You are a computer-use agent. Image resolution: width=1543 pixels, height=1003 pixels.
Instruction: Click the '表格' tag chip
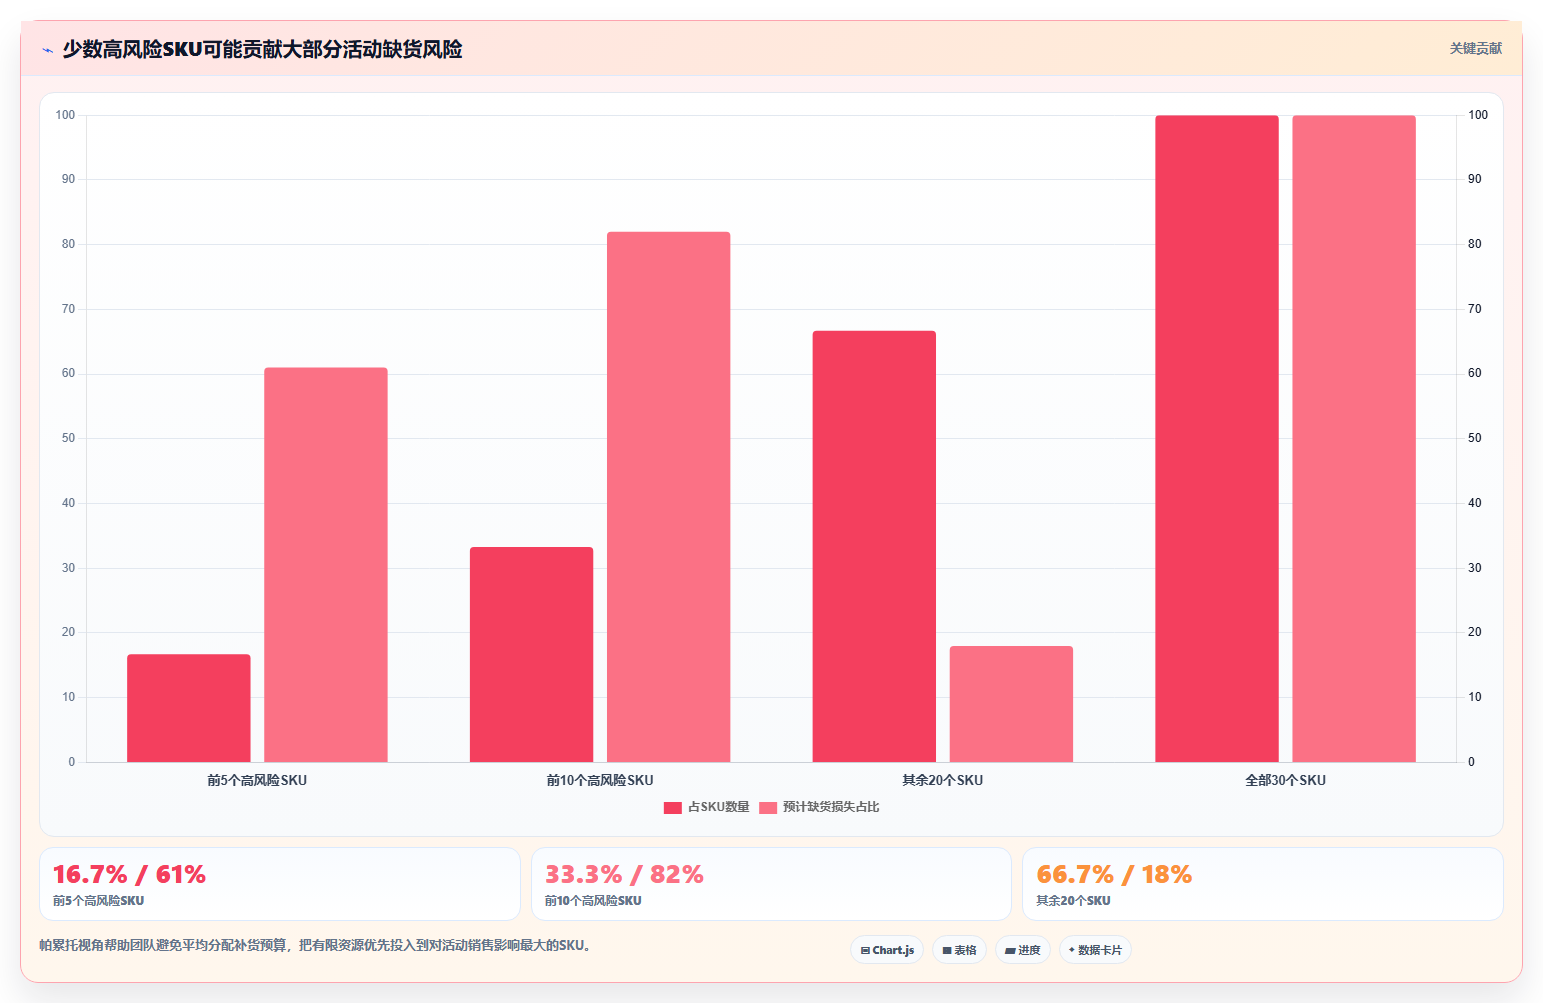point(959,950)
